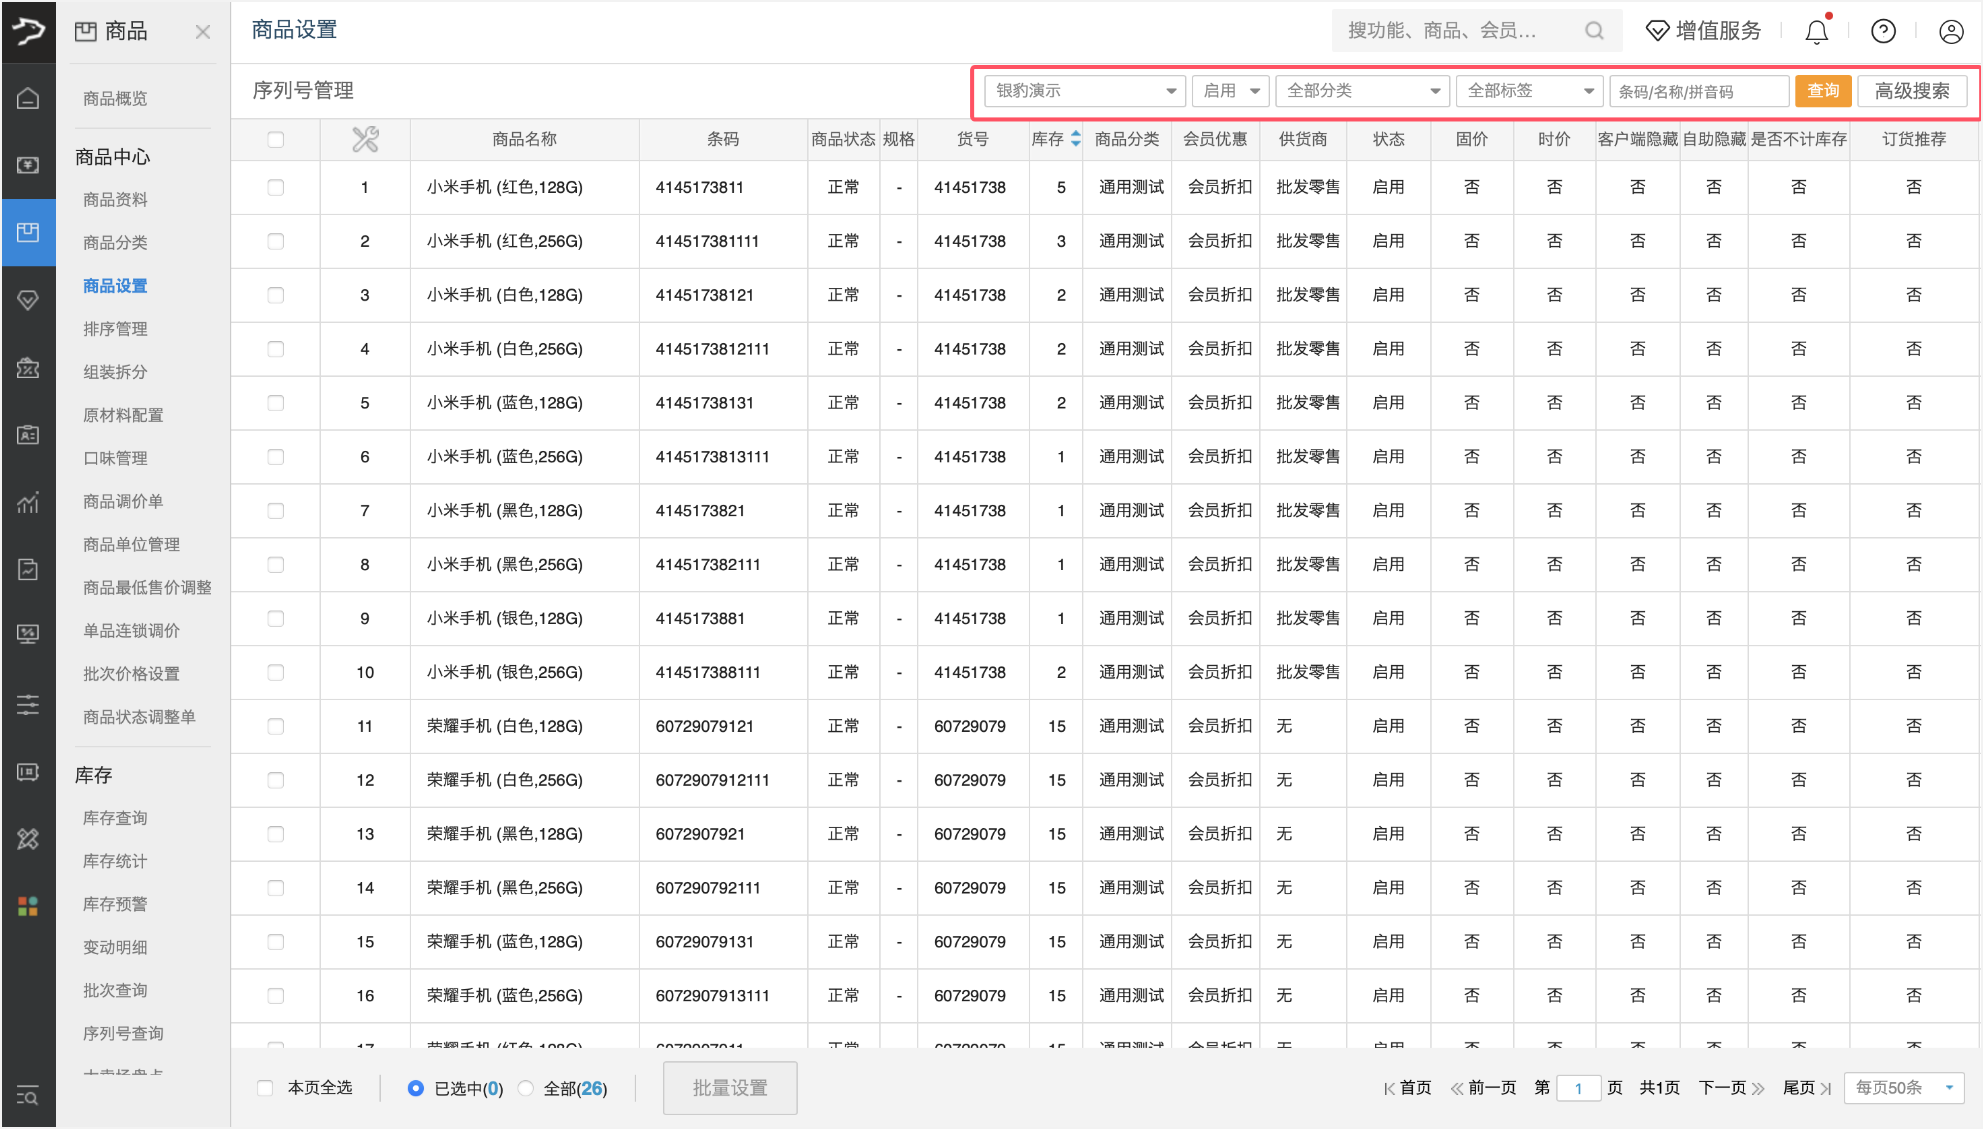This screenshot has width=1984, height=1130.
Task: Click the 条码/名称/拼音码 search field
Action: [1698, 91]
